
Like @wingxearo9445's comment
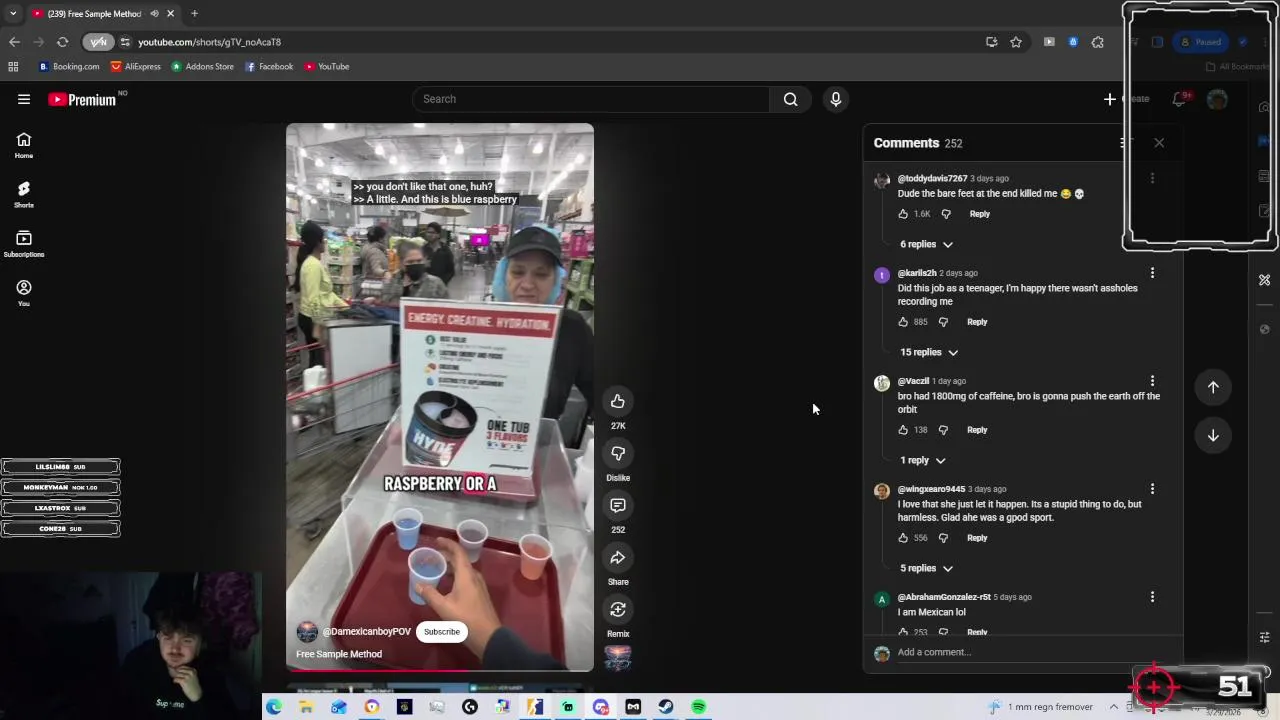point(903,538)
